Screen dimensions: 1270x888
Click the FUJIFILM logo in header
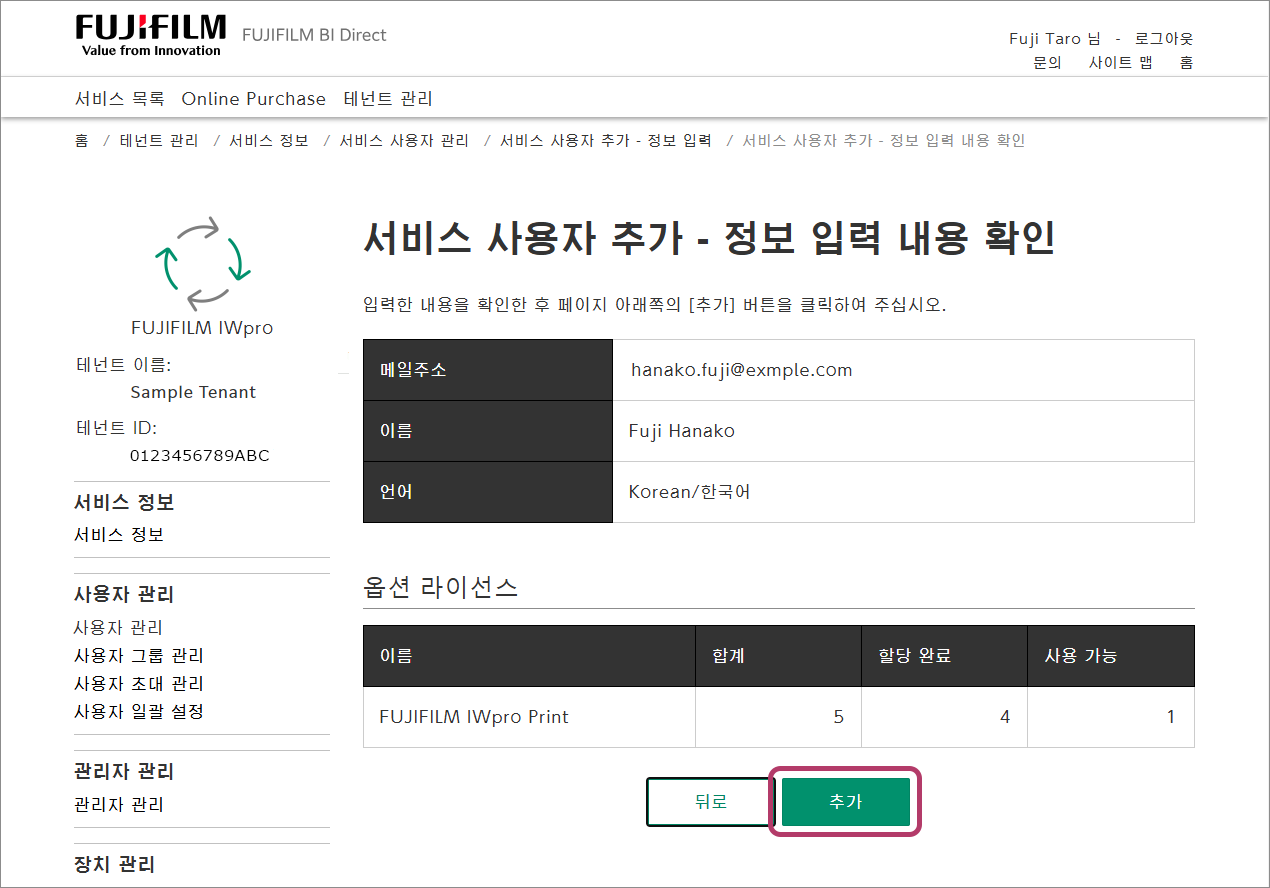click(150, 35)
